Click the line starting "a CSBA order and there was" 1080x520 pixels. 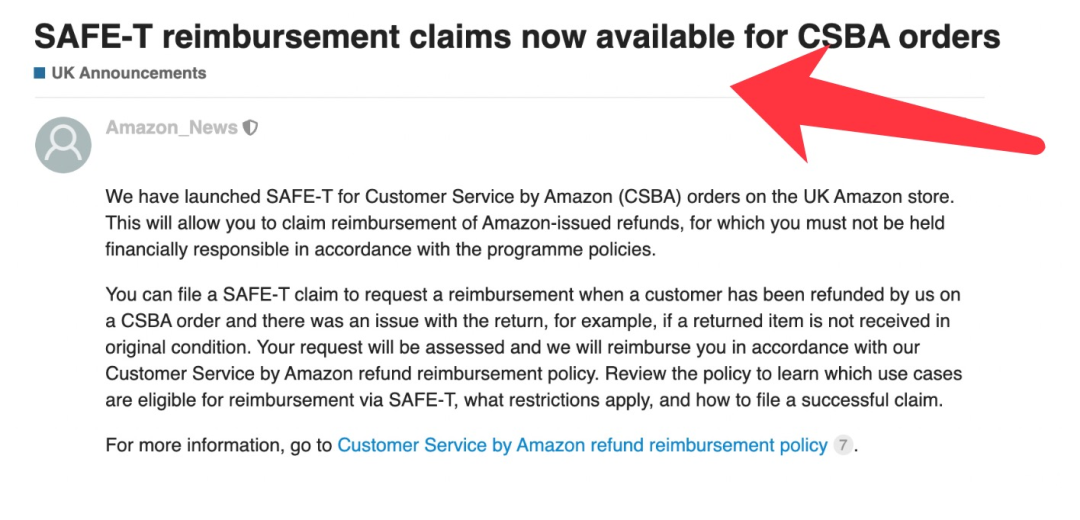tap(526, 322)
